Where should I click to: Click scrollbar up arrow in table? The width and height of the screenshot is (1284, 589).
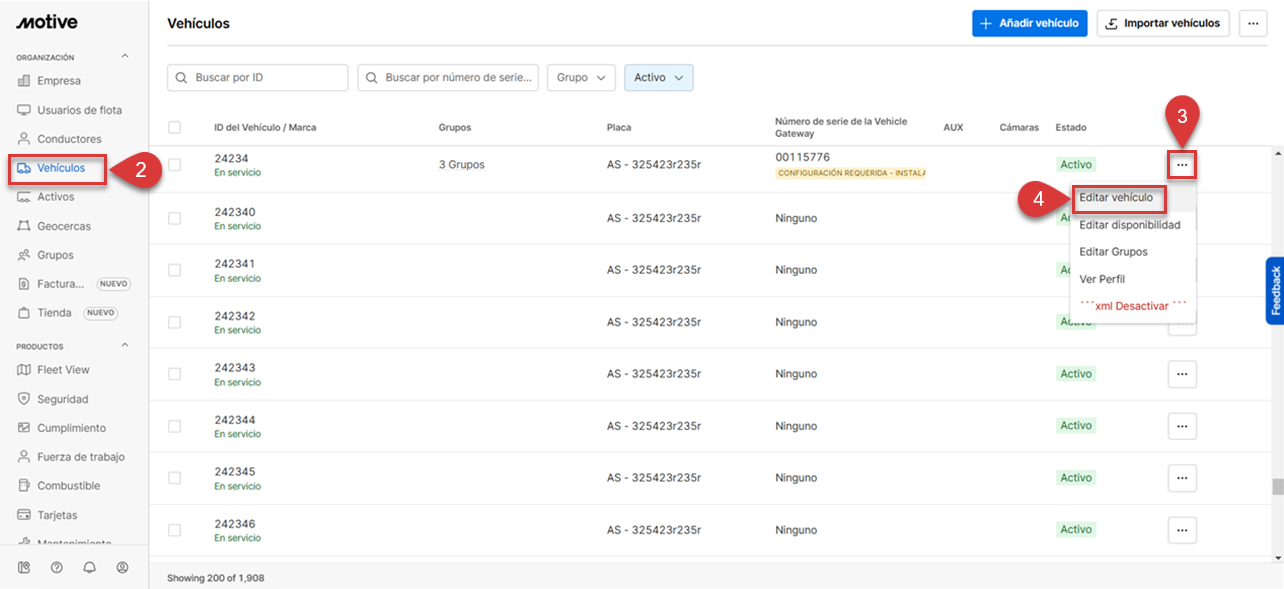click(1277, 152)
